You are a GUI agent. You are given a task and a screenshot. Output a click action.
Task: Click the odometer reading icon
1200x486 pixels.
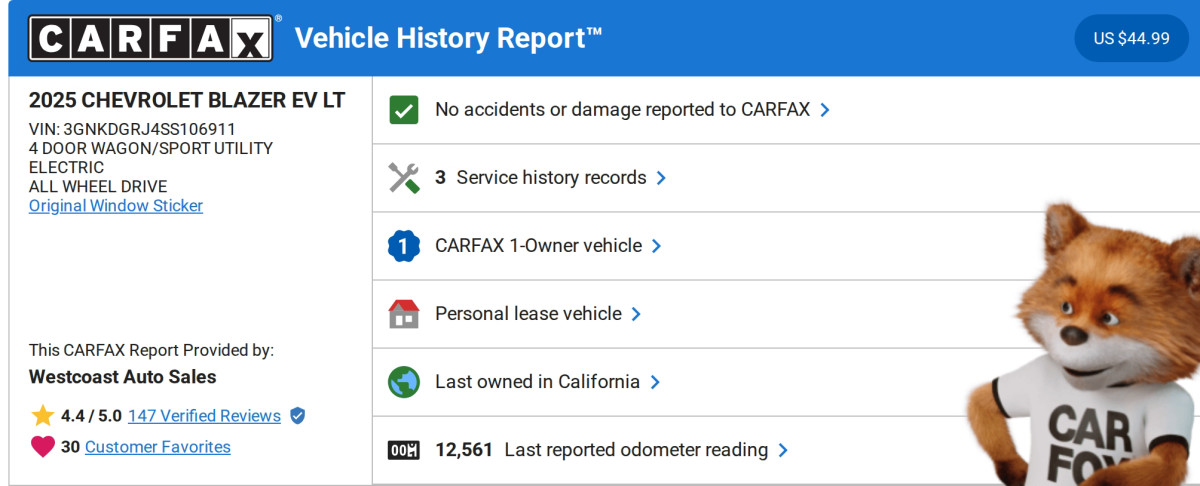tap(404, 450)
